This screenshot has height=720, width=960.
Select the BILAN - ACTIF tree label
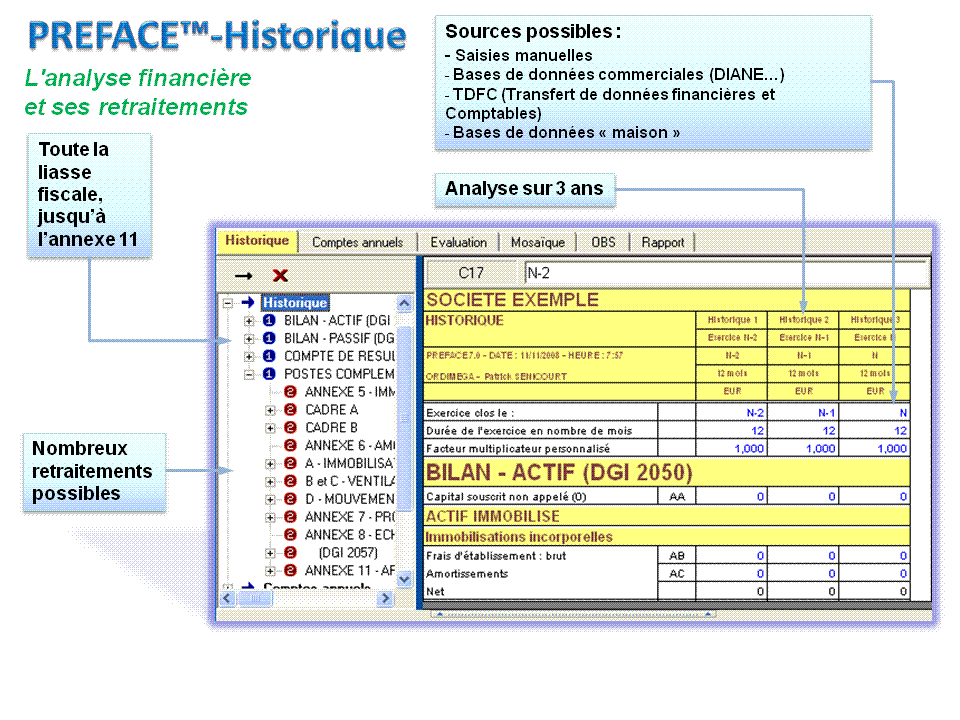337,320
